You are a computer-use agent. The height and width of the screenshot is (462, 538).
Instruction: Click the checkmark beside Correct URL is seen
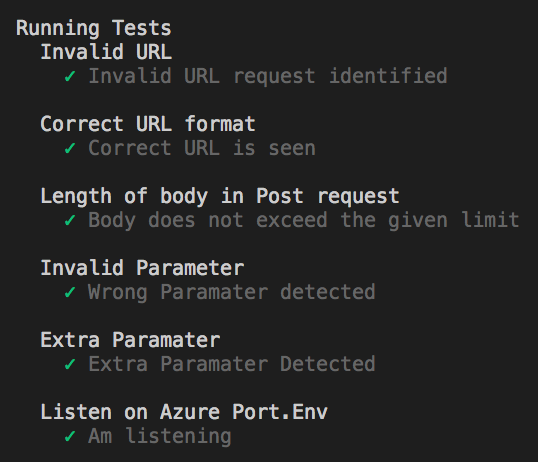click(x=70, y=148)
